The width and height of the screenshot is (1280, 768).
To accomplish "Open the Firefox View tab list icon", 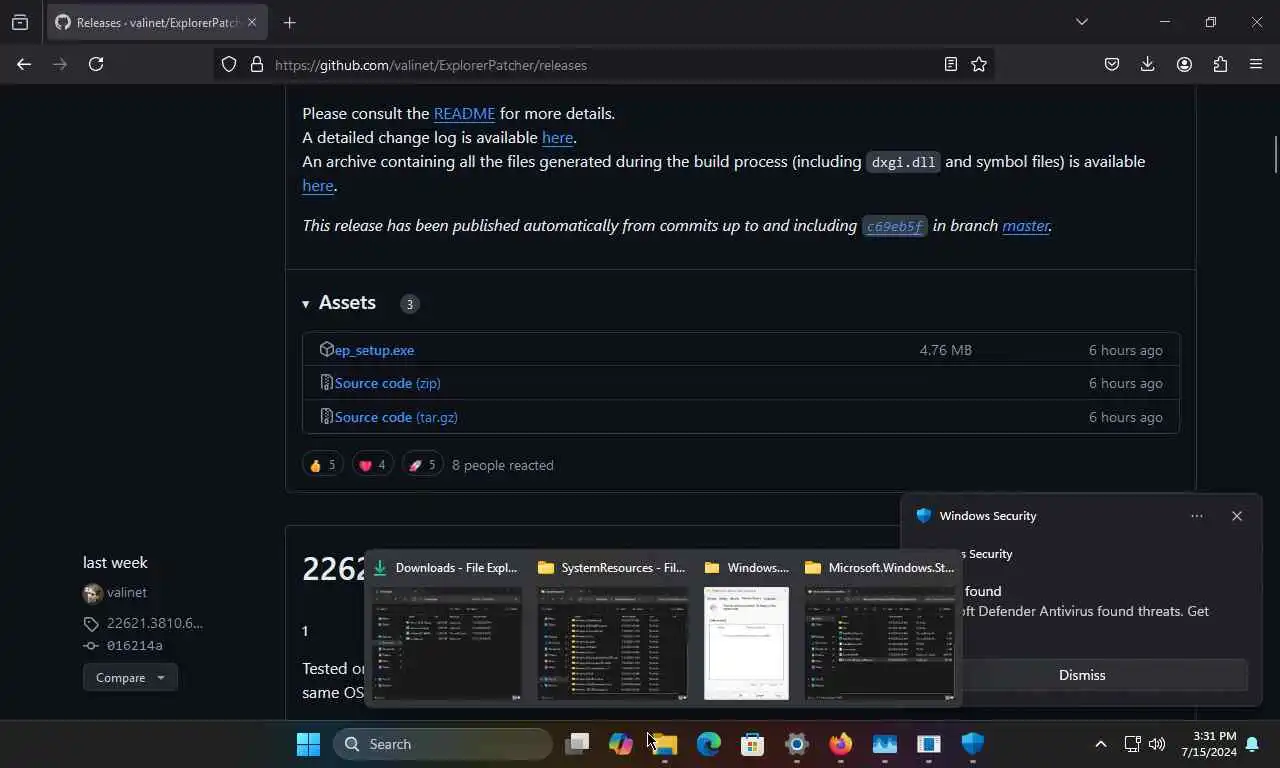I will (x=20, y=22).
